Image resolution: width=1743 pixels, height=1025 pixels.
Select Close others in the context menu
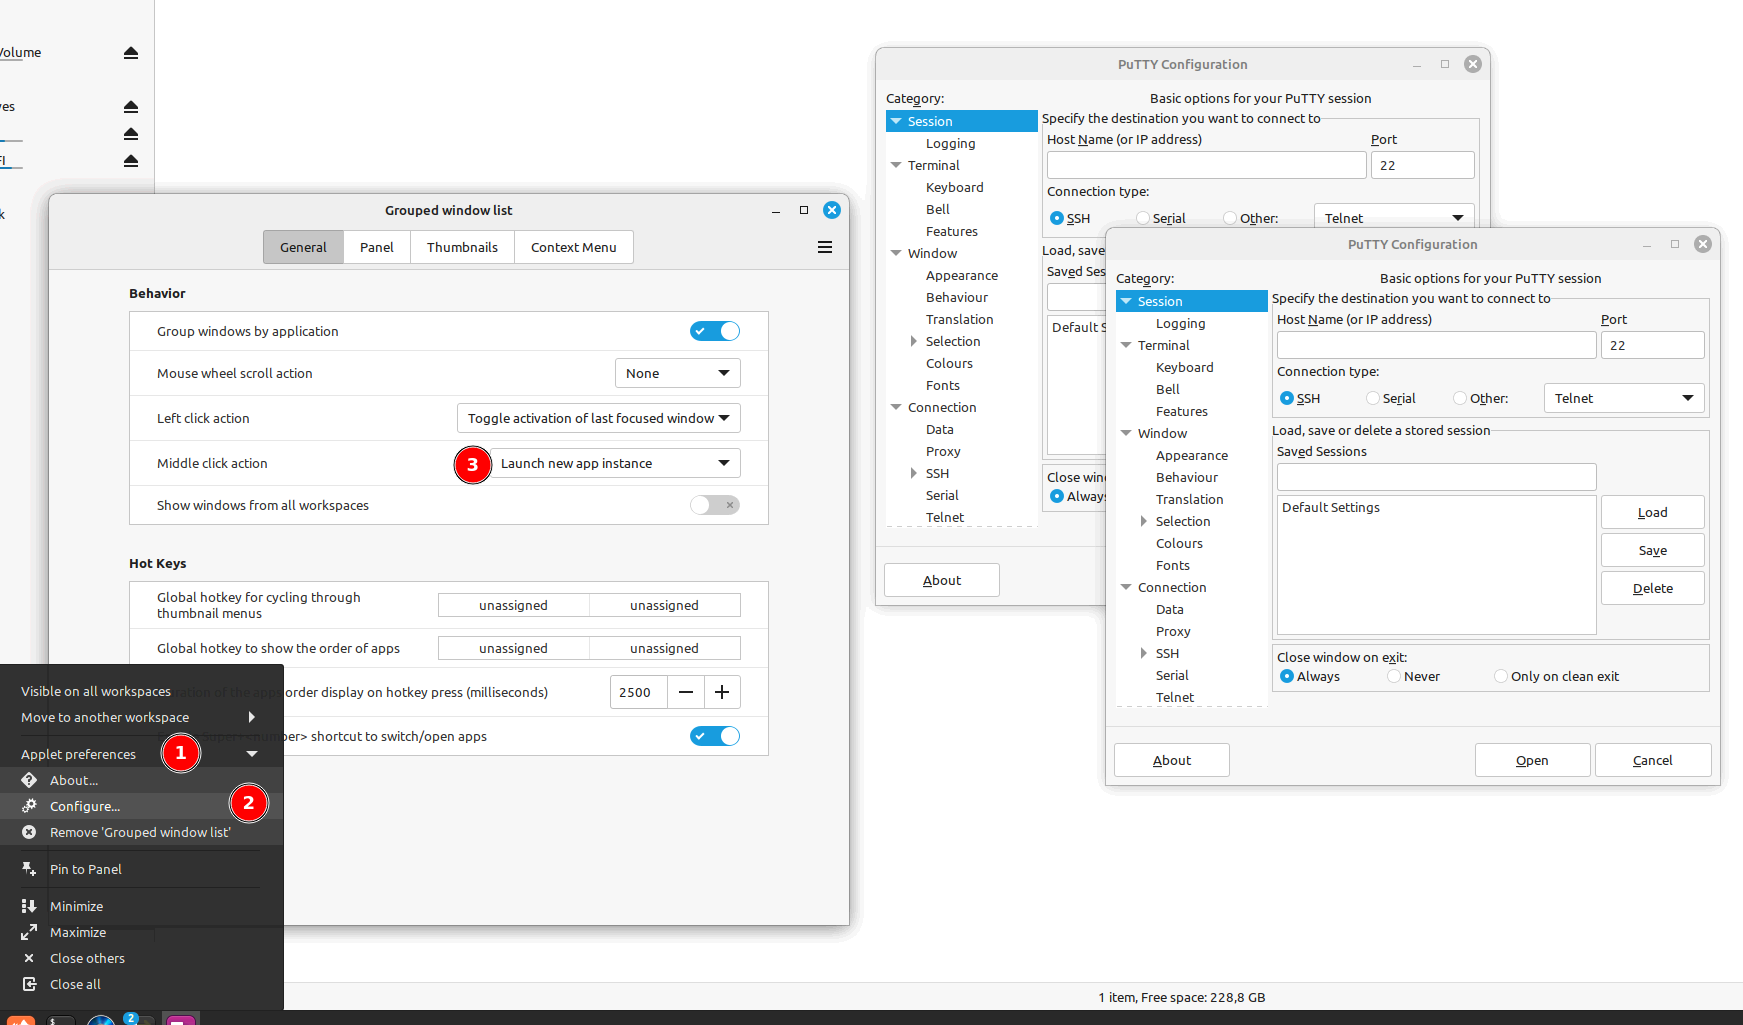(x=142, y=958)
